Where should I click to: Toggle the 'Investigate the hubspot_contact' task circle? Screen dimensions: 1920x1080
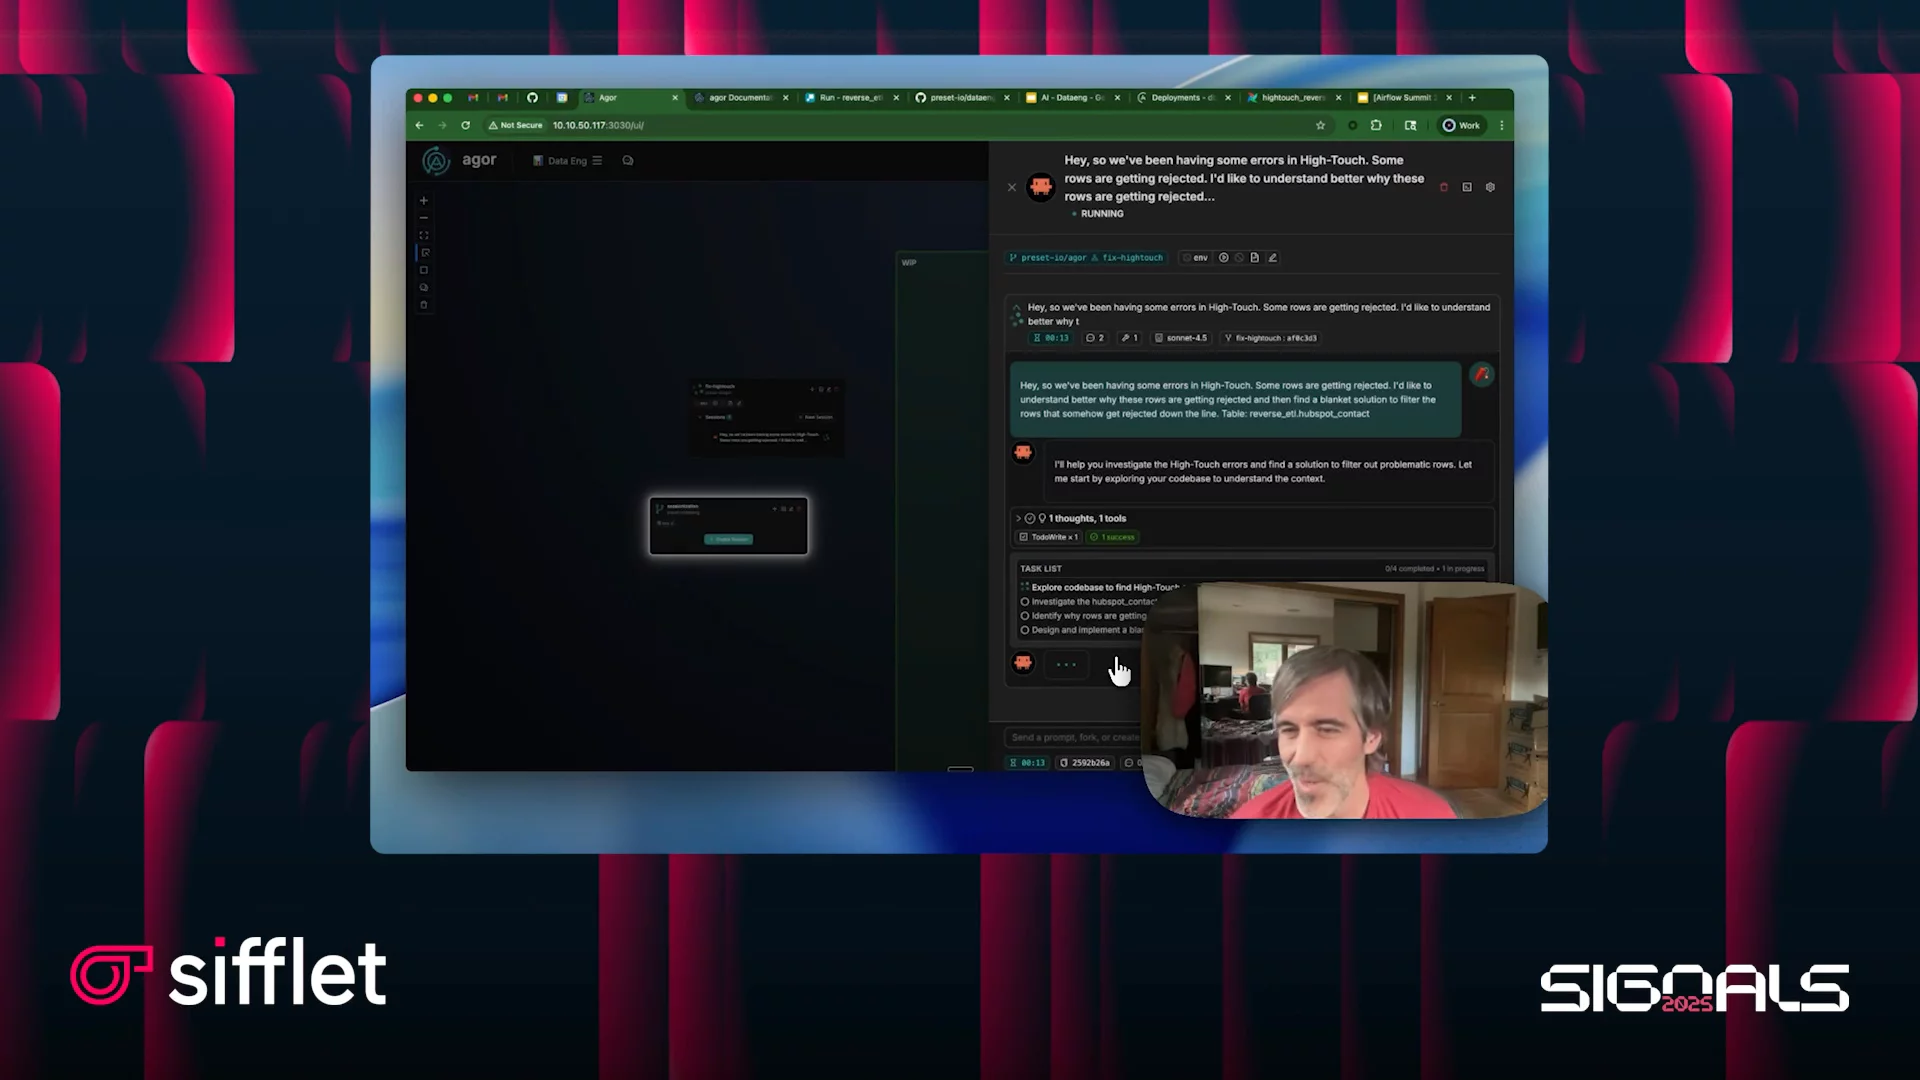tap(1025, 602)
